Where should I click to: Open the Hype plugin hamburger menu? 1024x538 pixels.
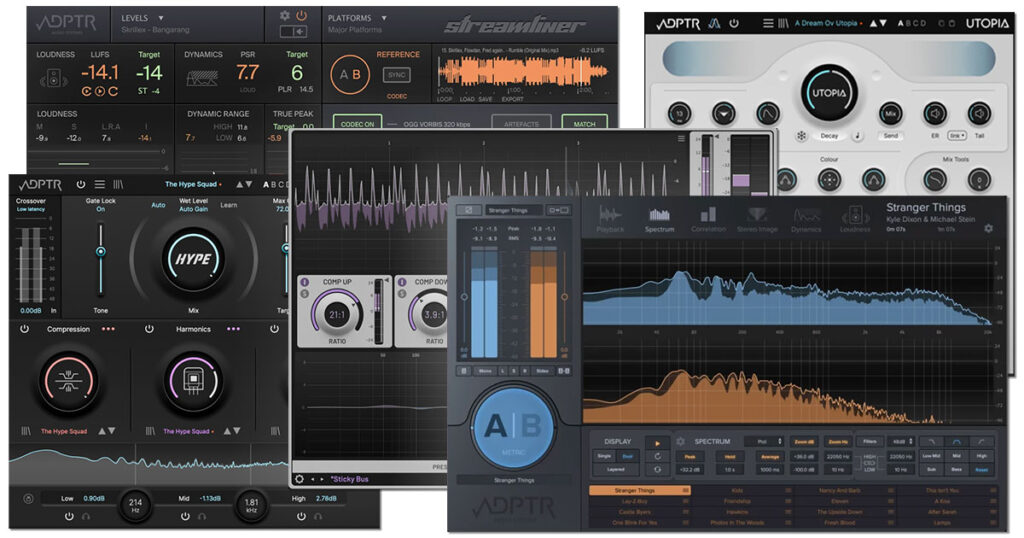[x=99, y=185]
